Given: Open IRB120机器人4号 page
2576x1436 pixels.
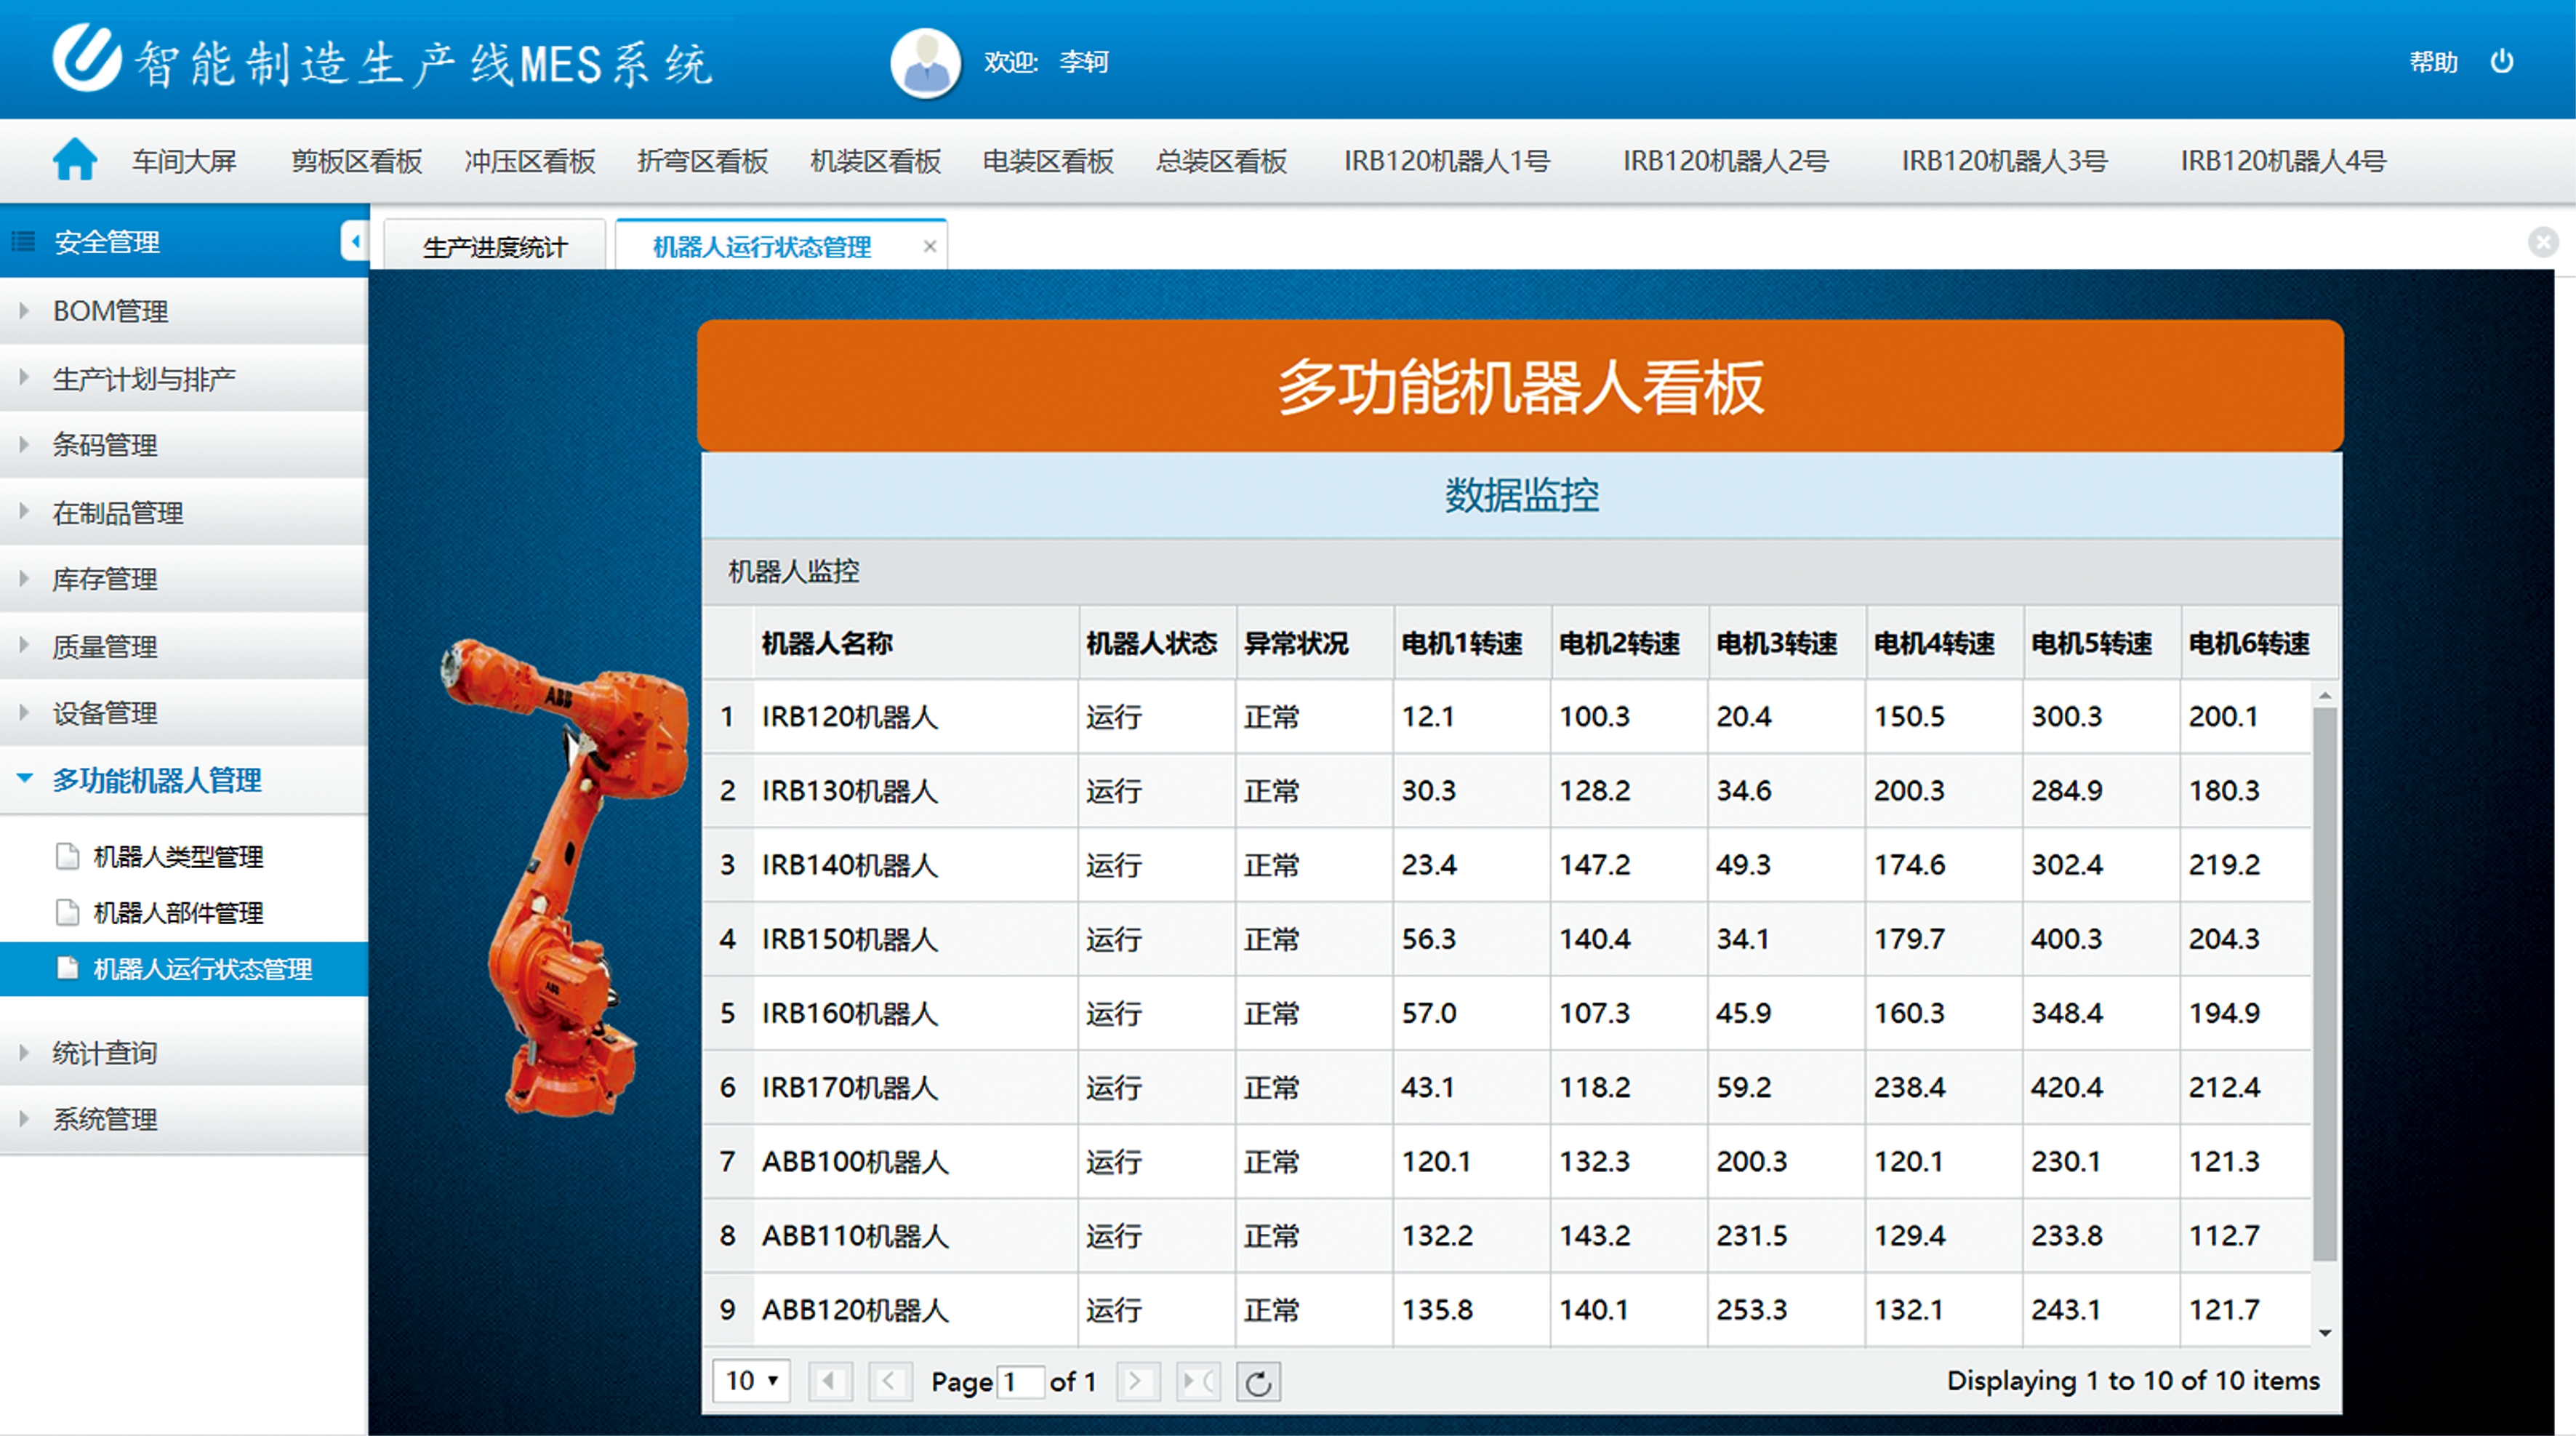Looking at the screenshot, I should click(x=2284, y=161).
